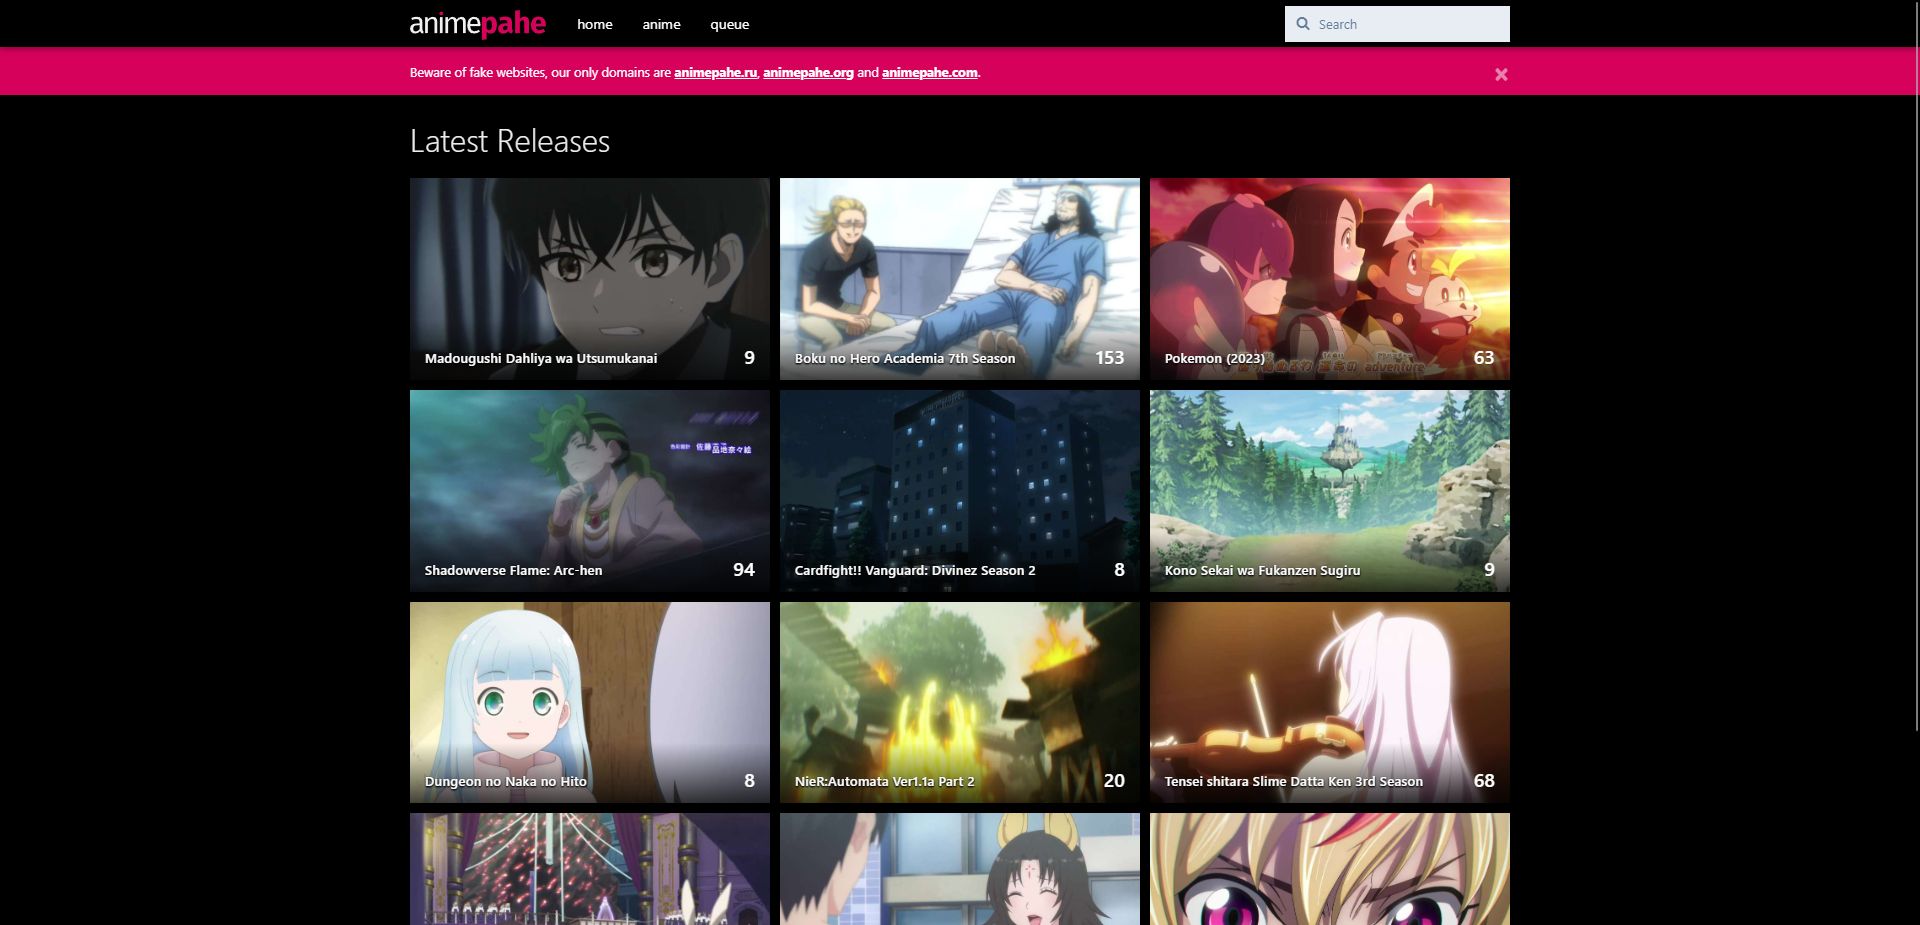Click episode number 63 on Pokemon
Viewport: 1920px width, 925px height.
(x=1484, y=357)
